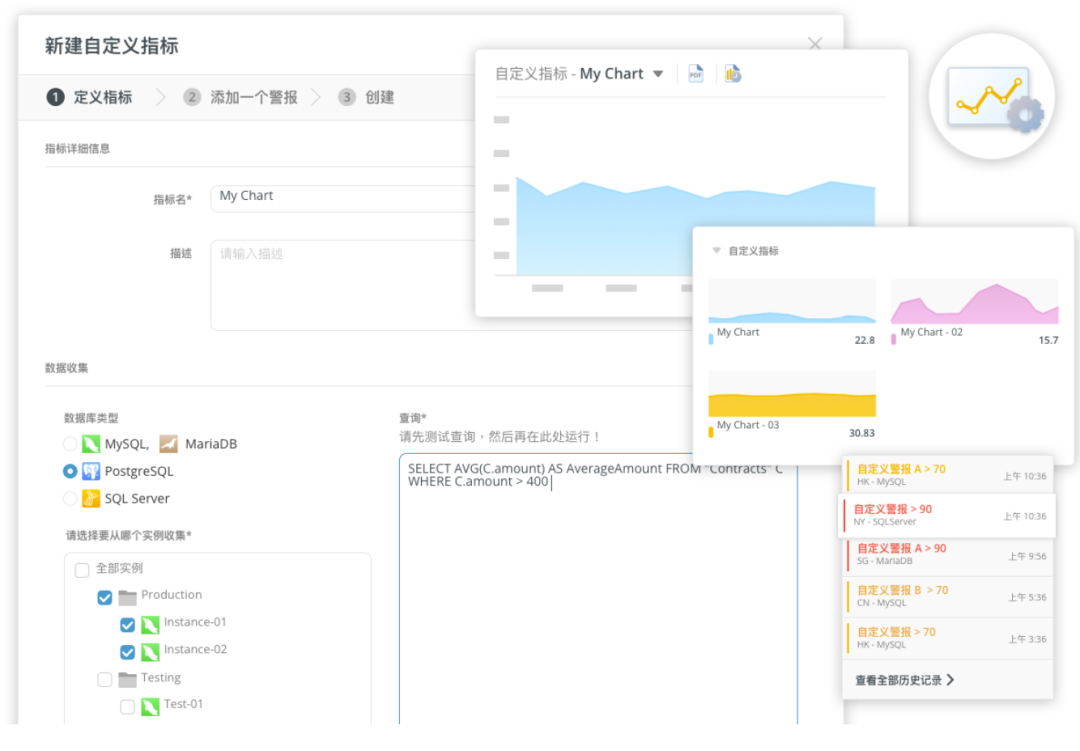
Task: Open alert 自定义警报 B > 70 CN-MySQL
Action: point(948,596)
